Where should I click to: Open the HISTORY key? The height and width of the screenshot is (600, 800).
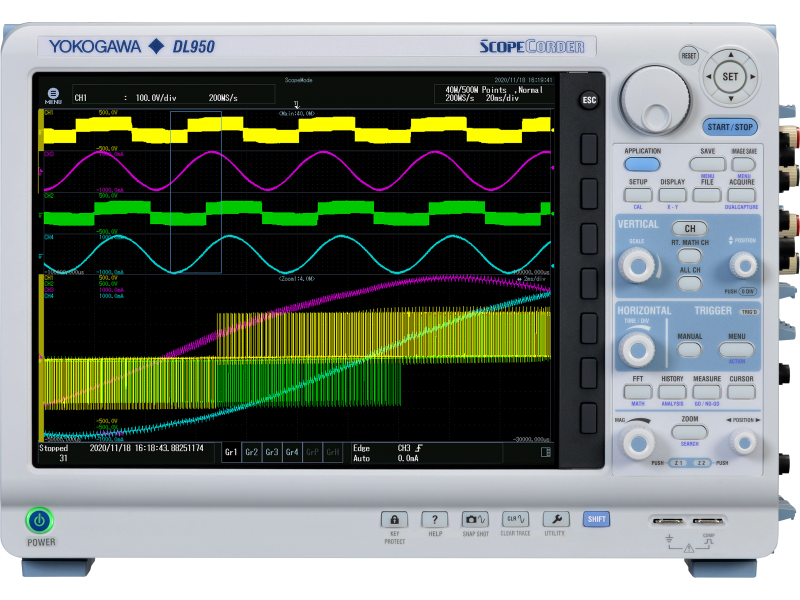[x=672, y=392]
